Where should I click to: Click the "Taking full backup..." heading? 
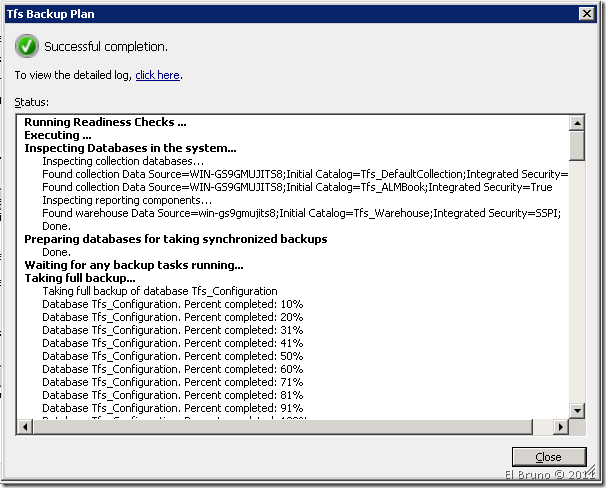pos(79,278)
